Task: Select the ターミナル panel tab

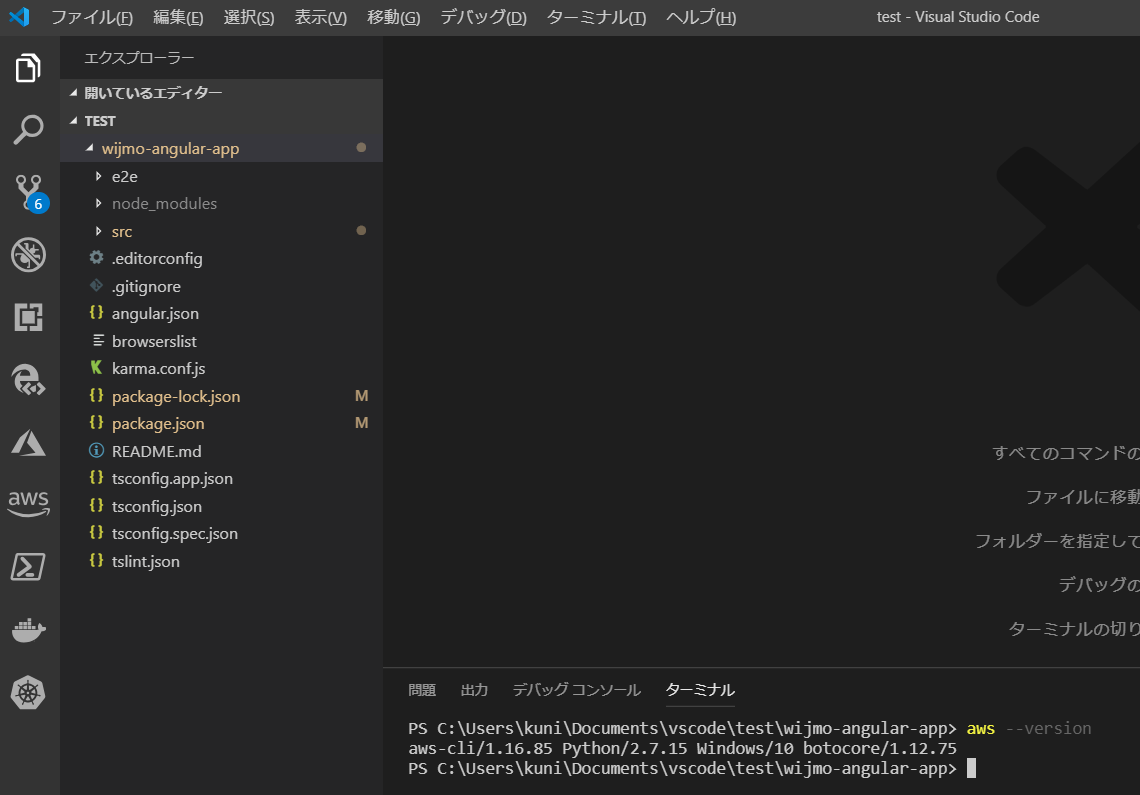Action: click(700, 690)
